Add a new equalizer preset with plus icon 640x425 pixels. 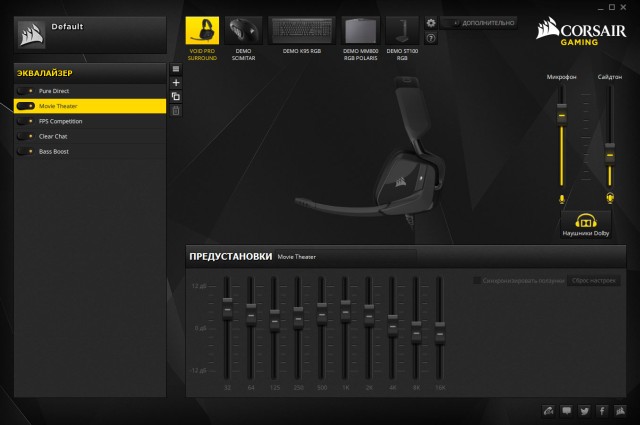pos(176,83)
